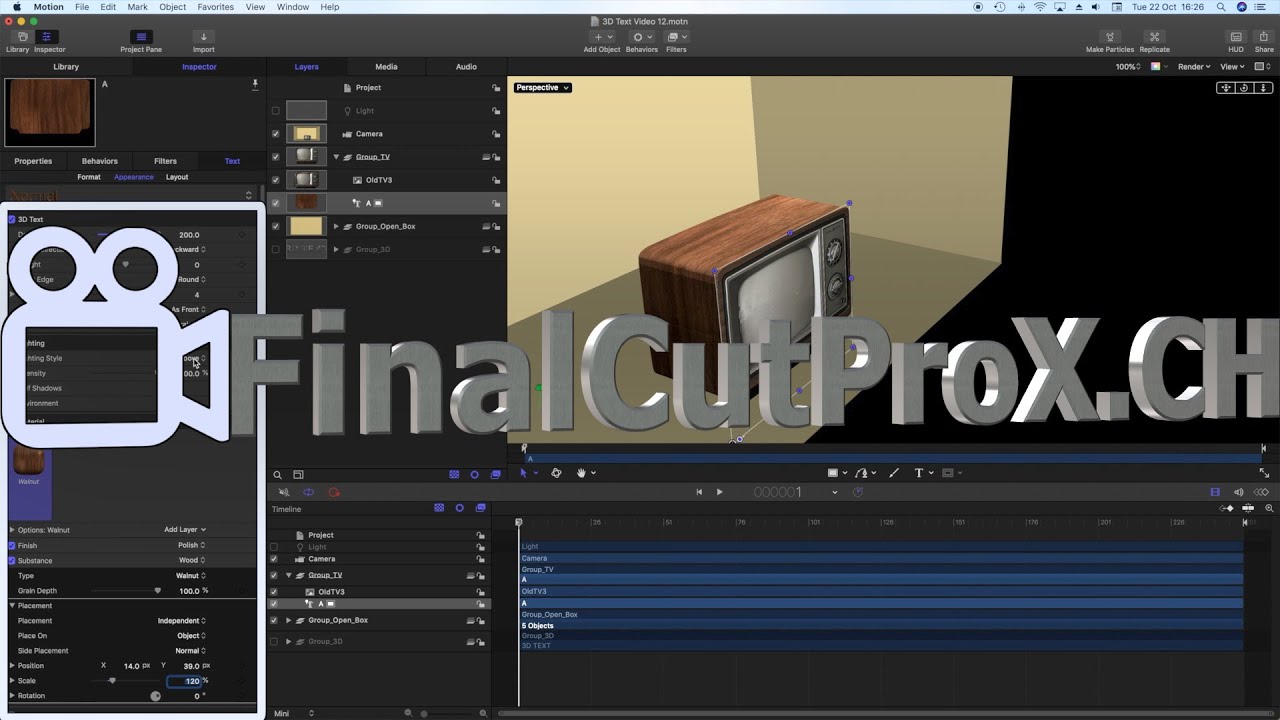This screenshot has height=720, width=1280.
Task: Zoom the timeline with the magnifier icon
Action: pos(1270,509)
